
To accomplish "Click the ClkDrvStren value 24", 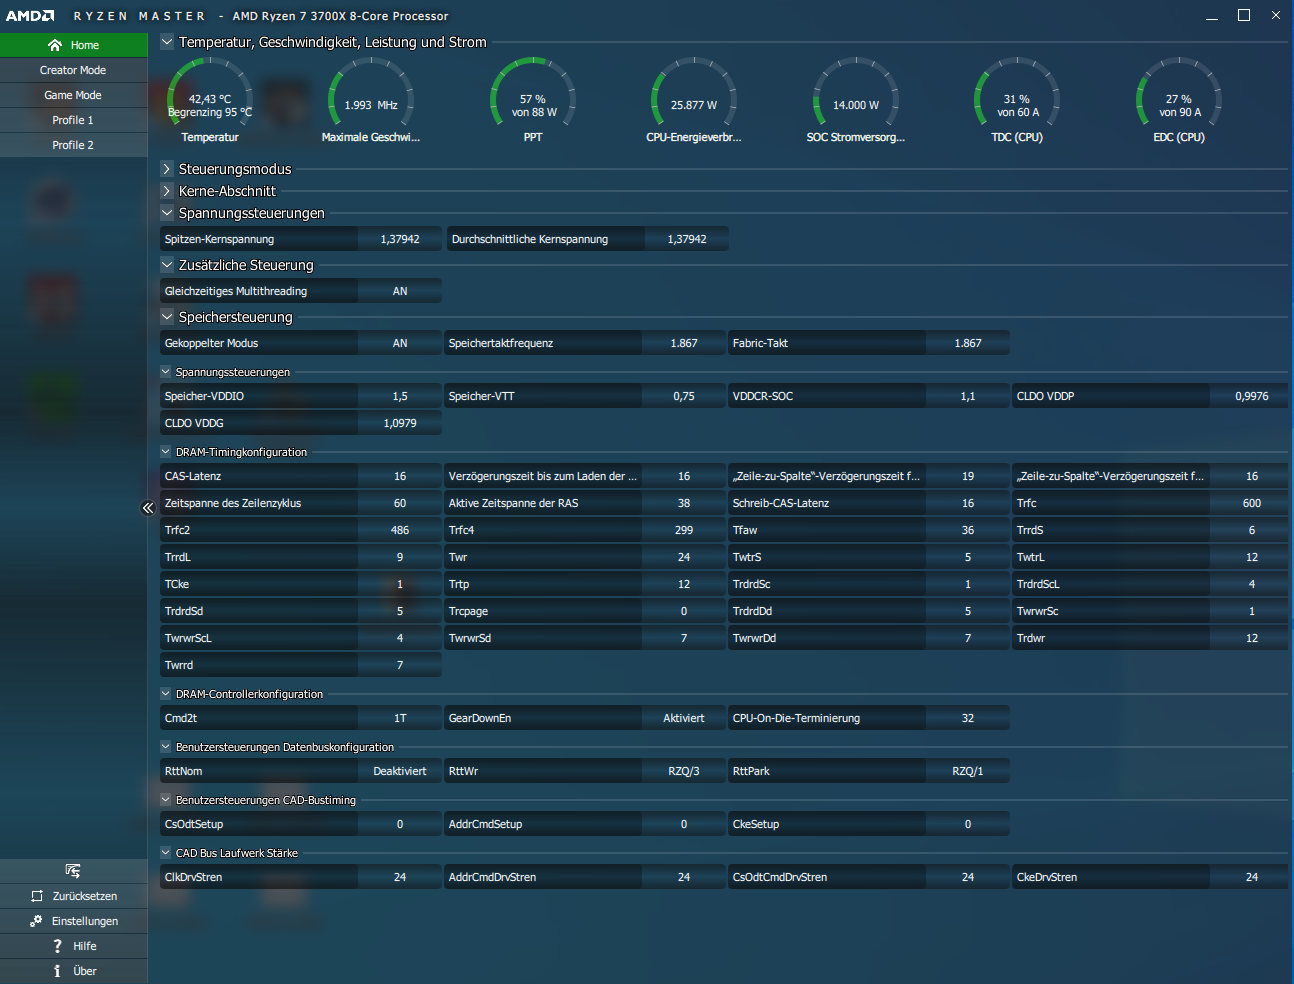I will (x=400, y=877).
